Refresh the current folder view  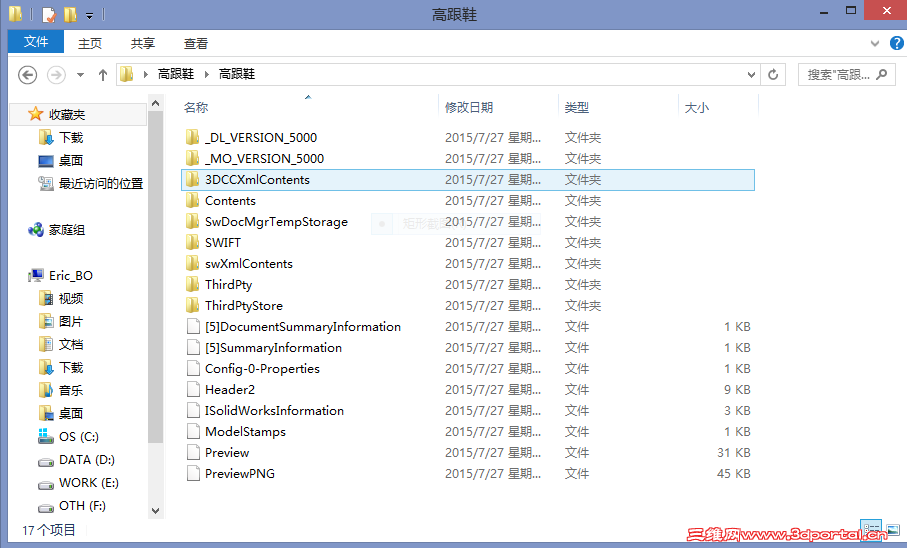tap(773, 75)
